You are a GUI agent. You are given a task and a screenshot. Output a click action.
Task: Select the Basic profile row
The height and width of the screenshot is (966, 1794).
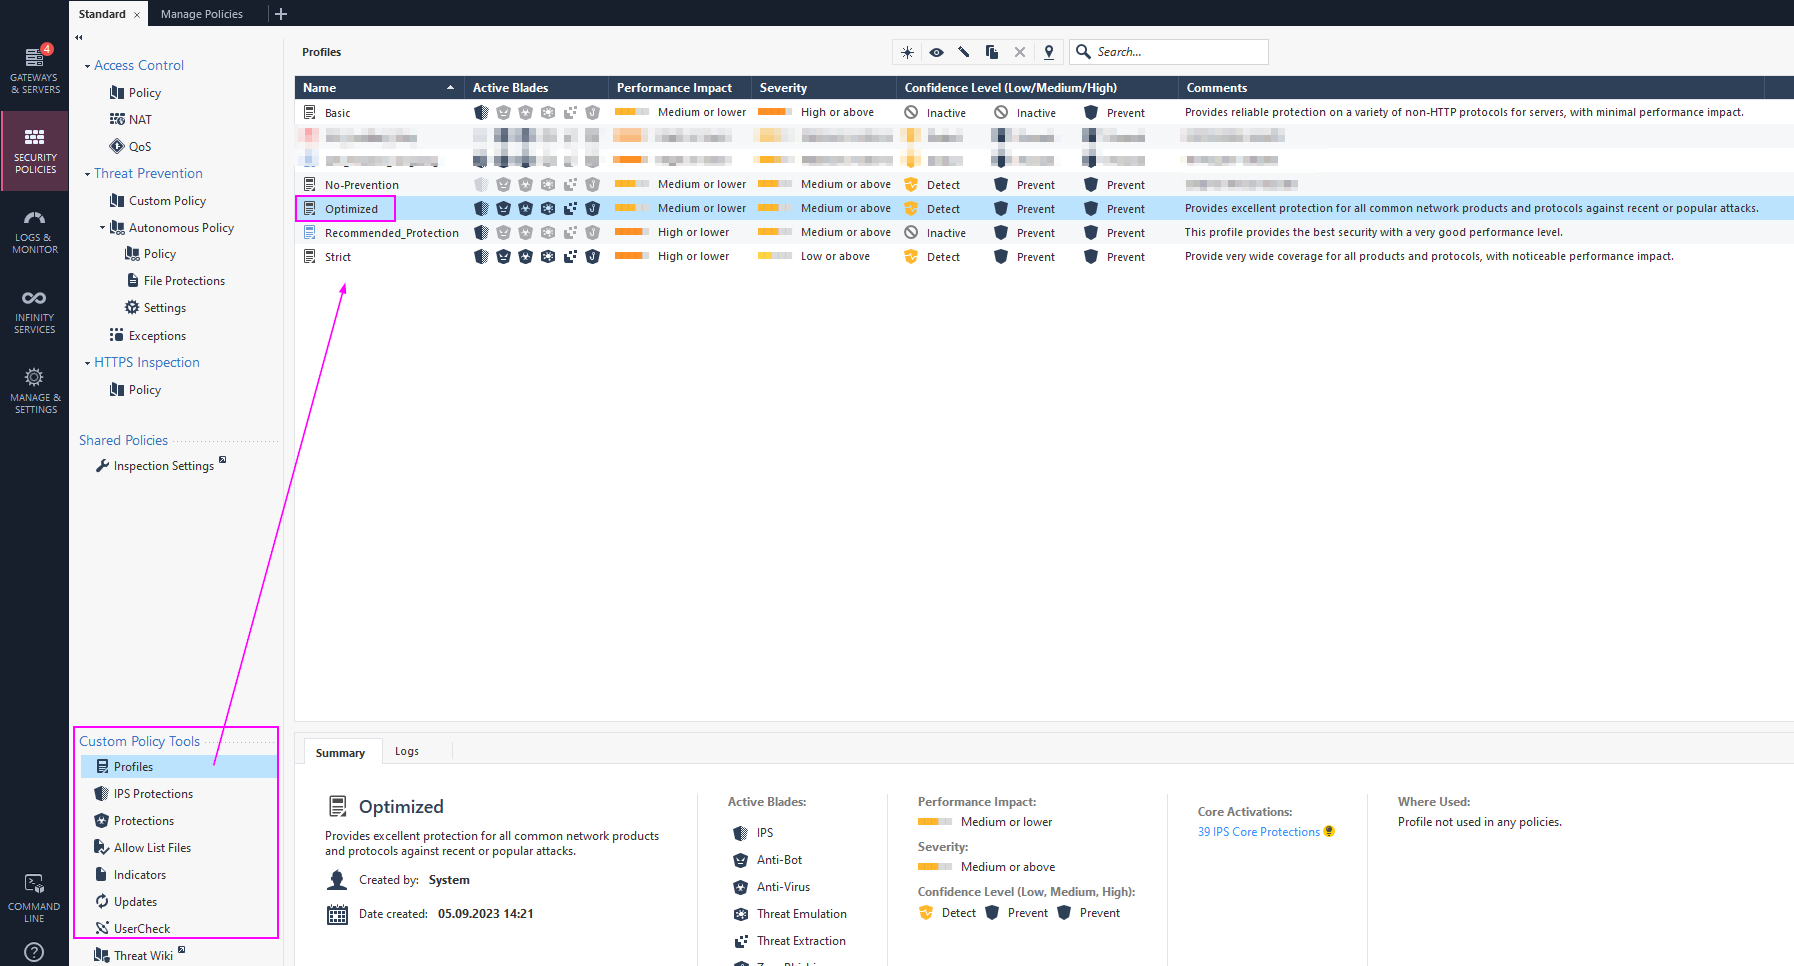tap(1044, 113)
